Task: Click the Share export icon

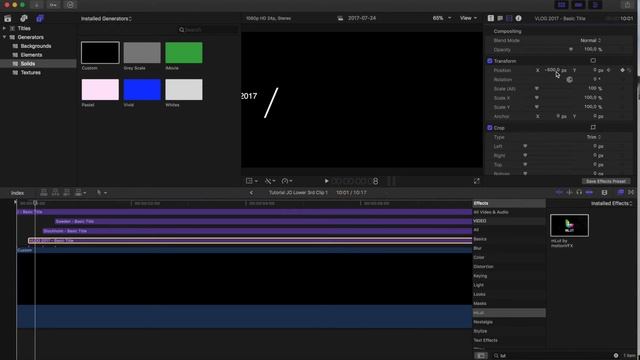Action: click(x=627, y=5)
